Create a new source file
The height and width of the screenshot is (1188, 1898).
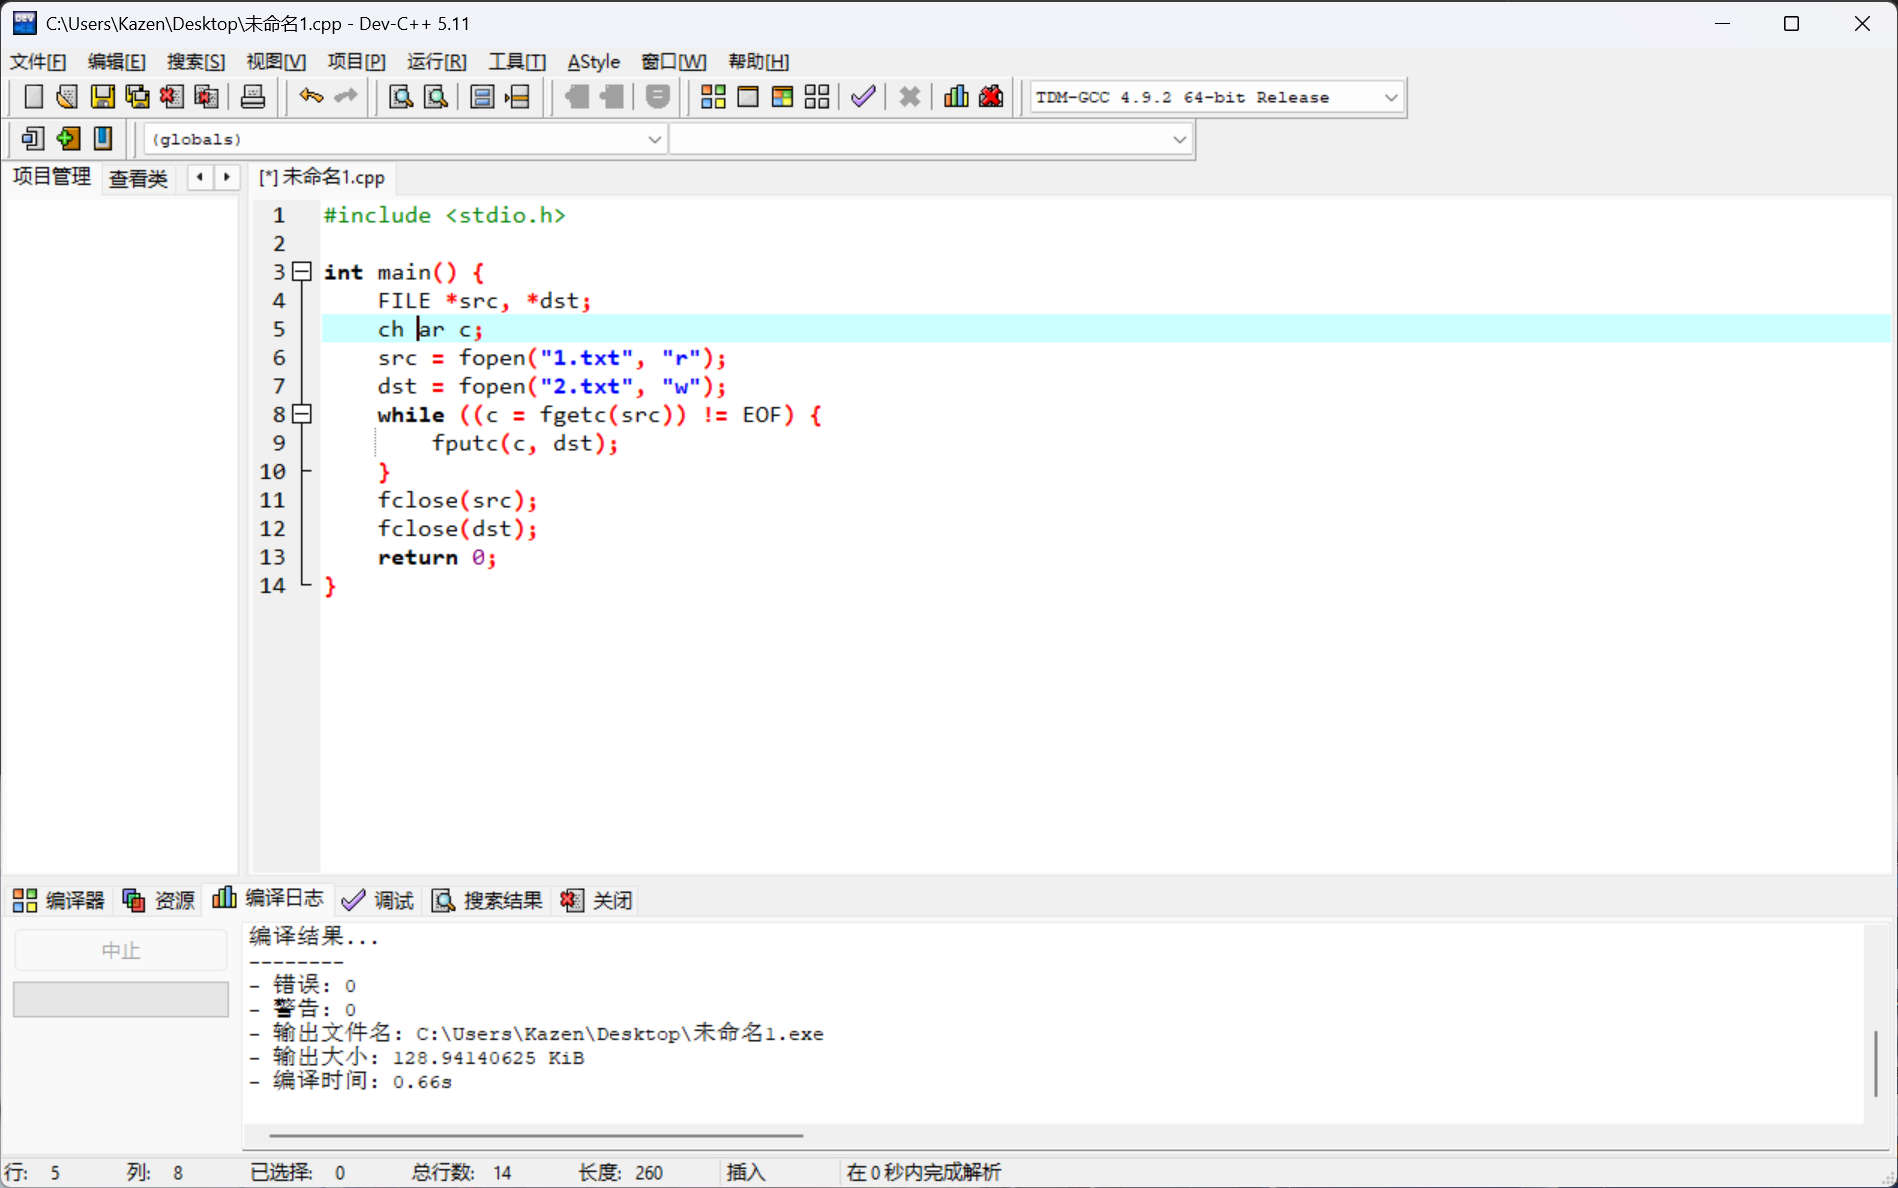(x=33, y=96)
